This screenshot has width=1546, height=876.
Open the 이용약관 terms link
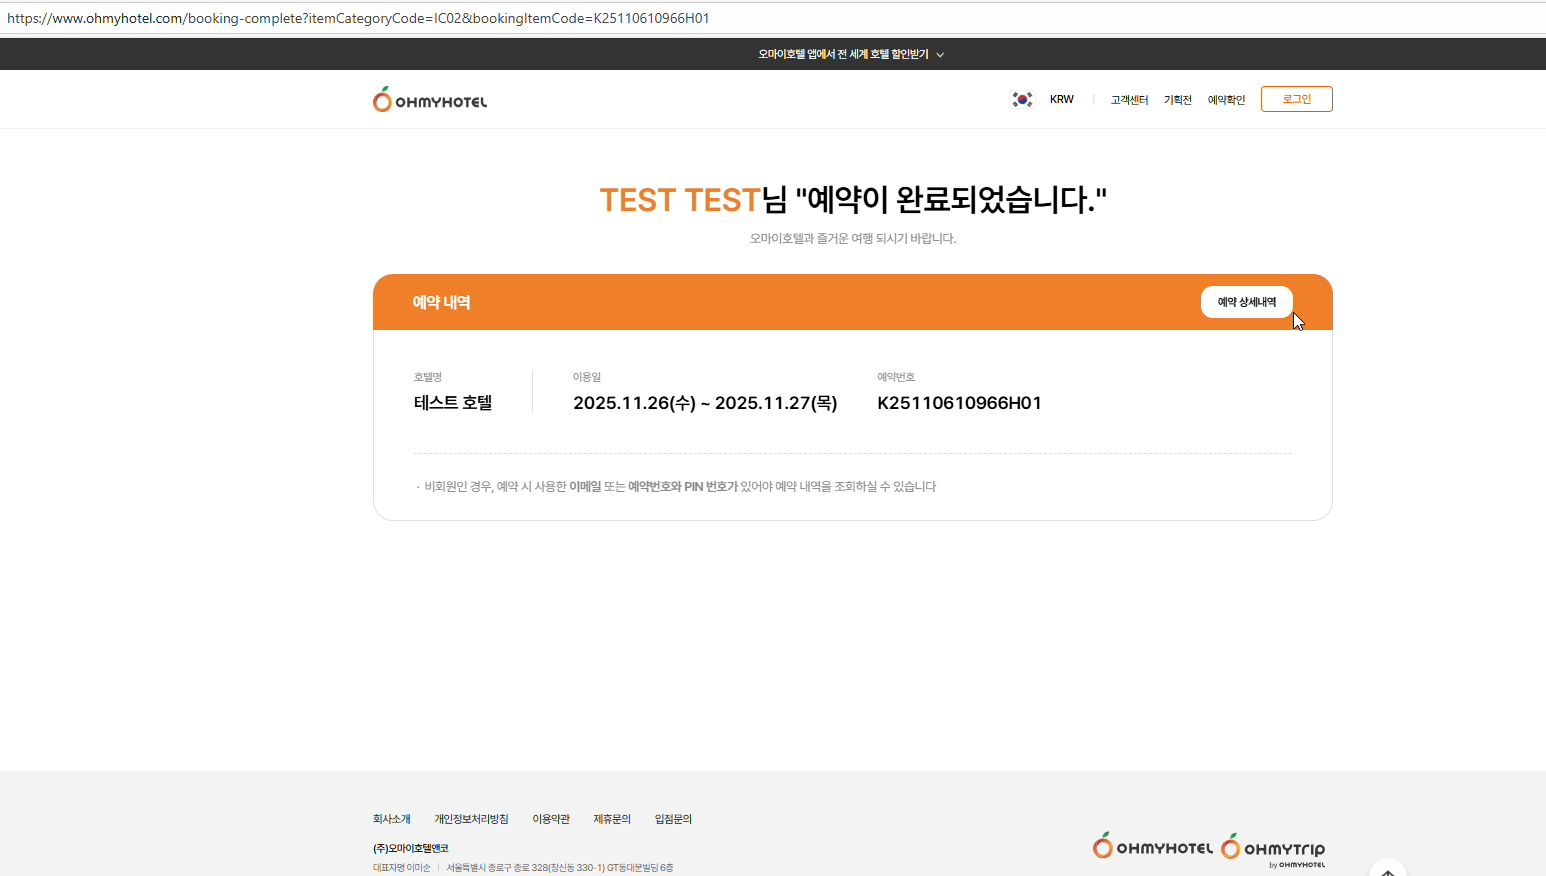550,819
